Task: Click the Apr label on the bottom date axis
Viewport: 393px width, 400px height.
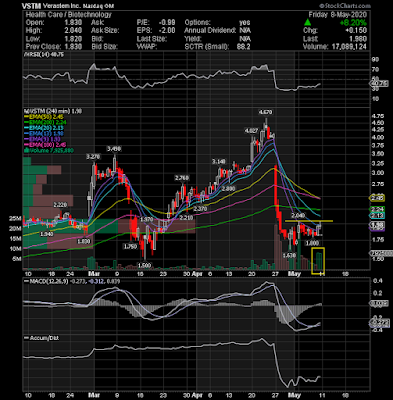Action: coord(198,396)
